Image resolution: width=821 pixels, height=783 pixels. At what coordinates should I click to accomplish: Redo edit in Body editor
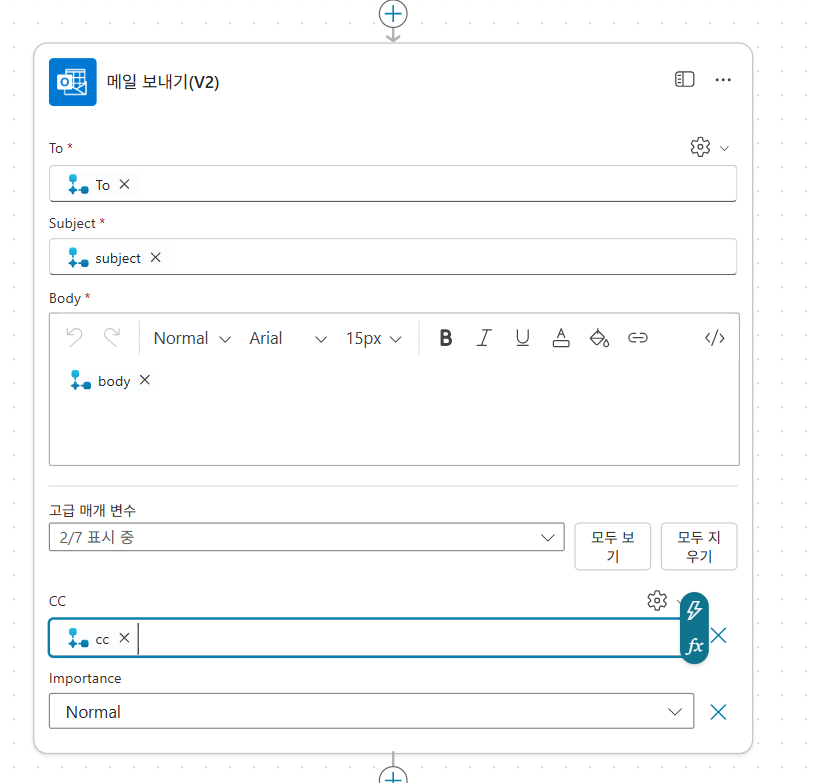pos(112,338)
